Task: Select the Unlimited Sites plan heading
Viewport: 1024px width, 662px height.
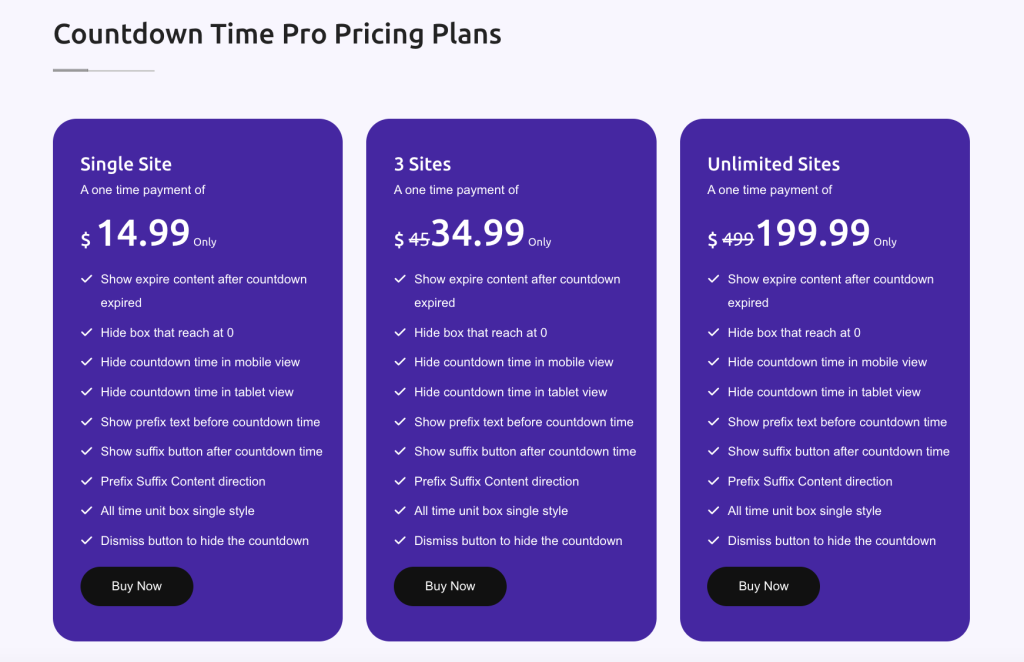Action: [x=773, y=163]
